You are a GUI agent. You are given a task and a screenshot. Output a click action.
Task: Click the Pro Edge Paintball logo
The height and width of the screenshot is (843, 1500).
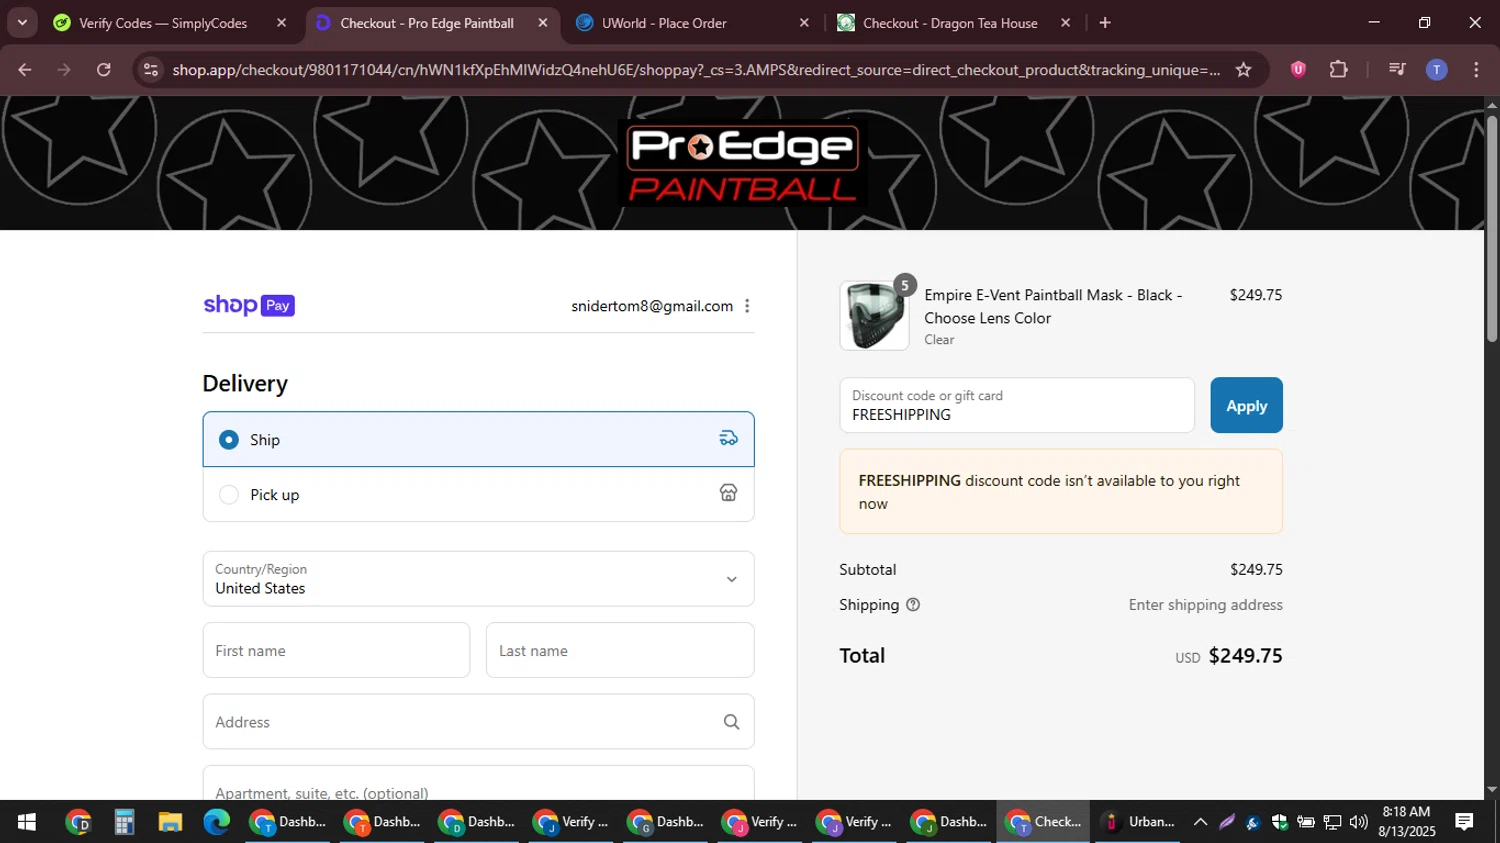742,164
